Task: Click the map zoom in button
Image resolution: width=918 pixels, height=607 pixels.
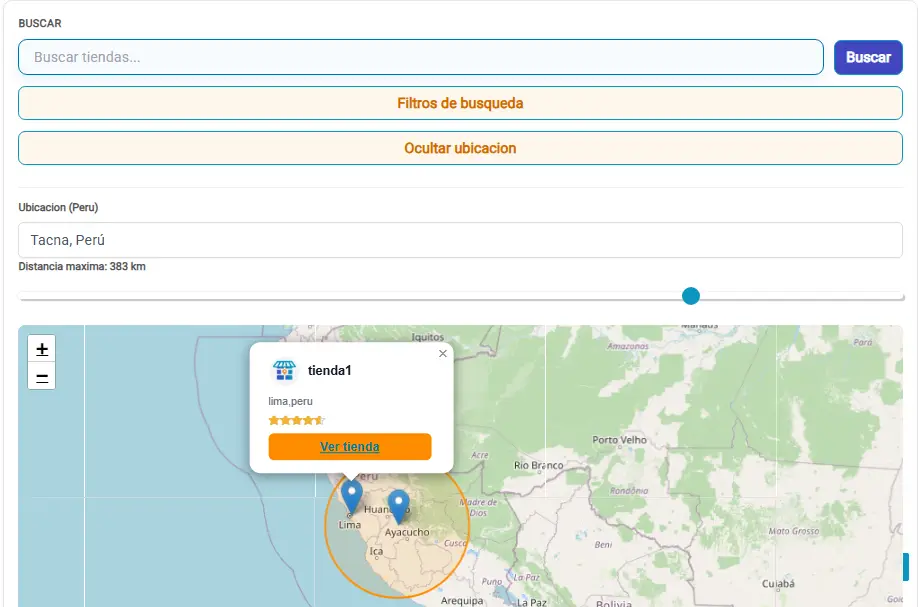Action: tap(42, 349)
